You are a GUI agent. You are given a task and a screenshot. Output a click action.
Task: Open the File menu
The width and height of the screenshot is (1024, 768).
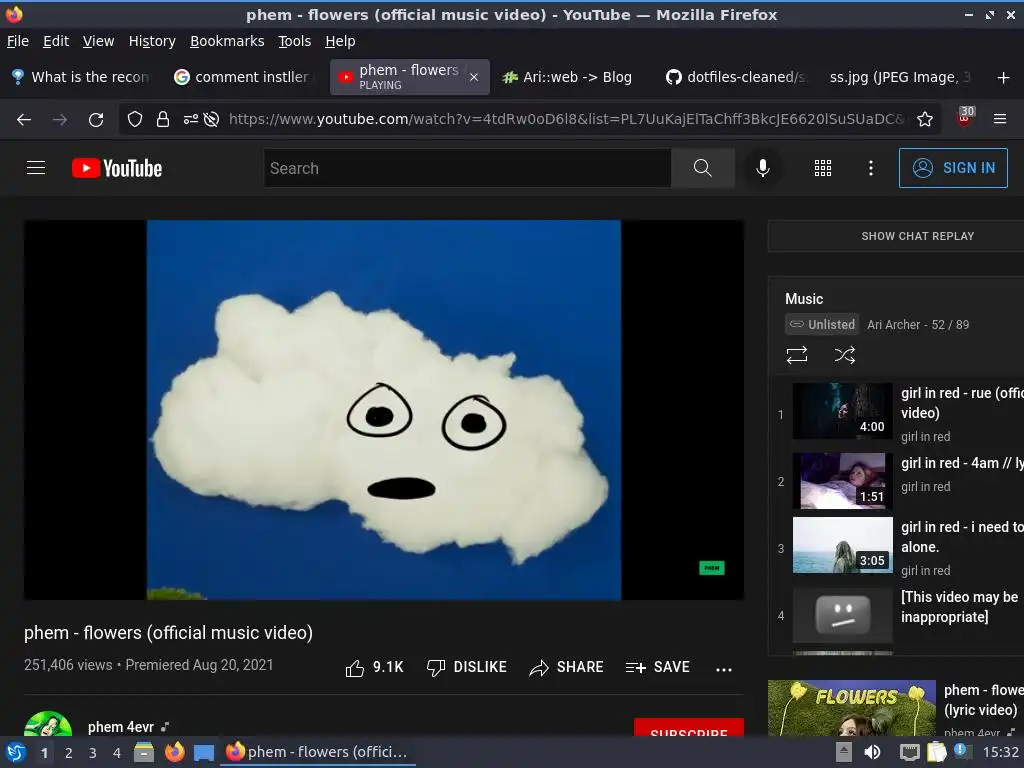[x=18, y=41]
